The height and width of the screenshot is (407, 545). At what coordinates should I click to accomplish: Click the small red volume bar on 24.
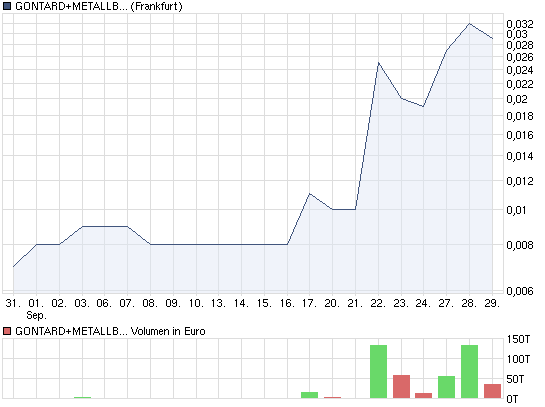pos(424,396)
